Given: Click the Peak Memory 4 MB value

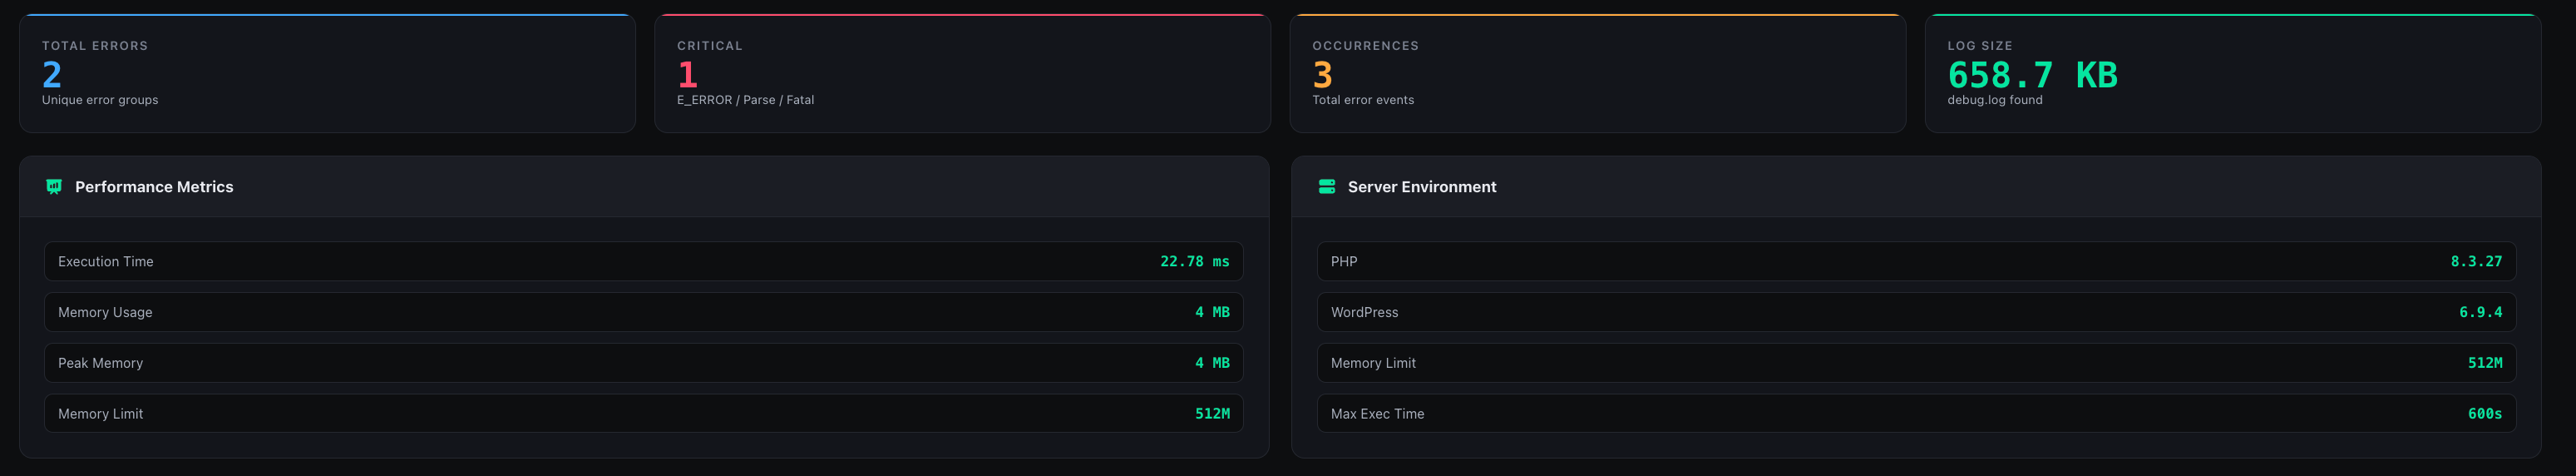Looking at the screenshot, I should click(1212, 363).
